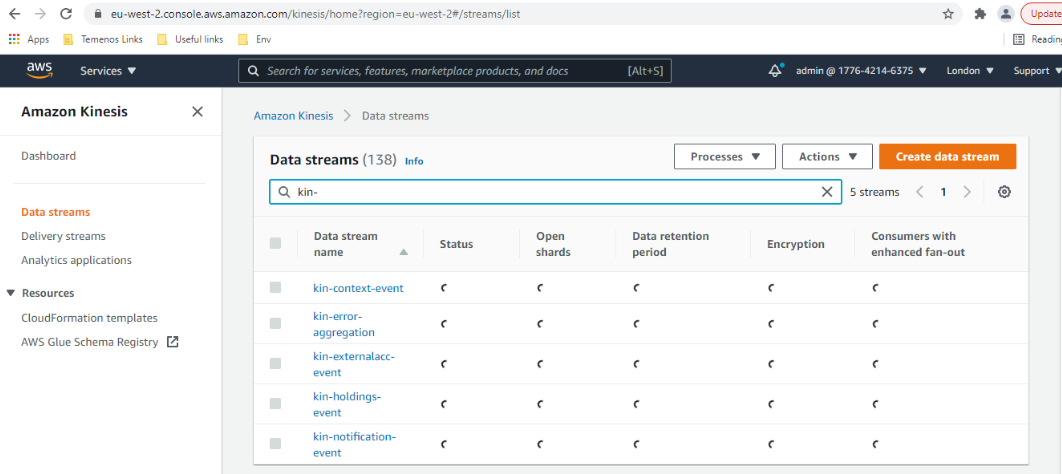Tick the checkbox for kin-holdings-event
The width and height of the screenshot is (1062, 474).
276,403
